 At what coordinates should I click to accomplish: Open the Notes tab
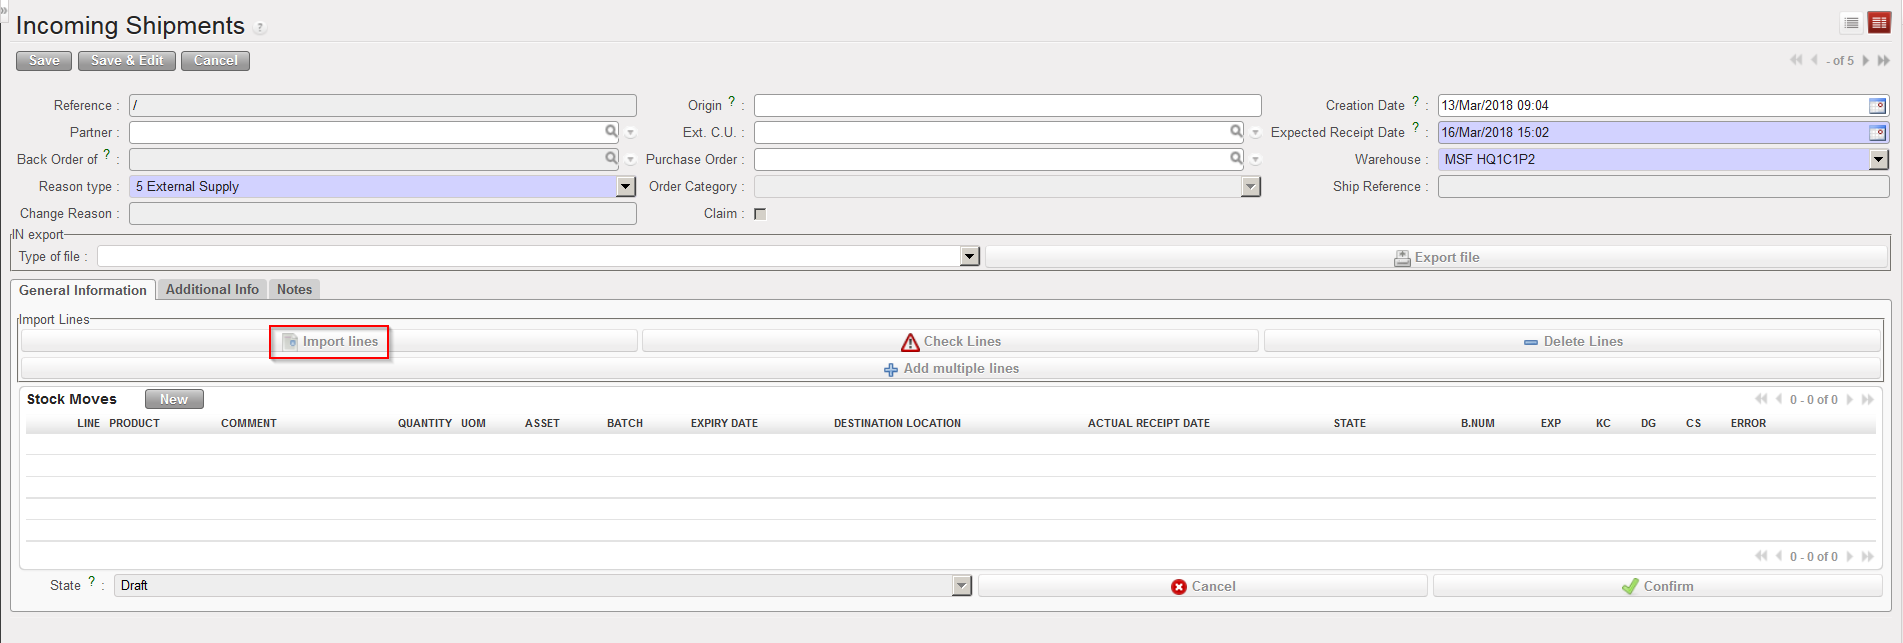(294, 290)
